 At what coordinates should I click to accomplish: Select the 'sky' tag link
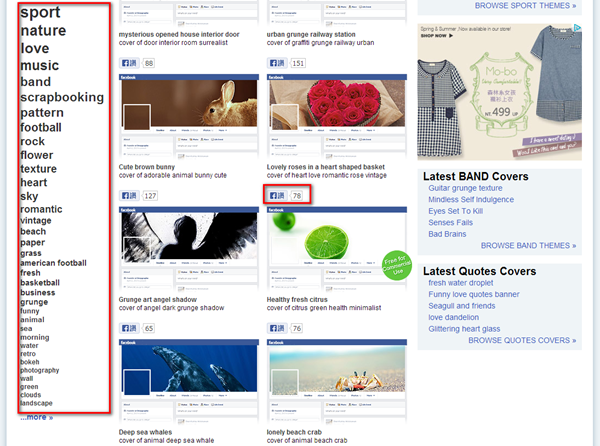[x=29, y=196]
